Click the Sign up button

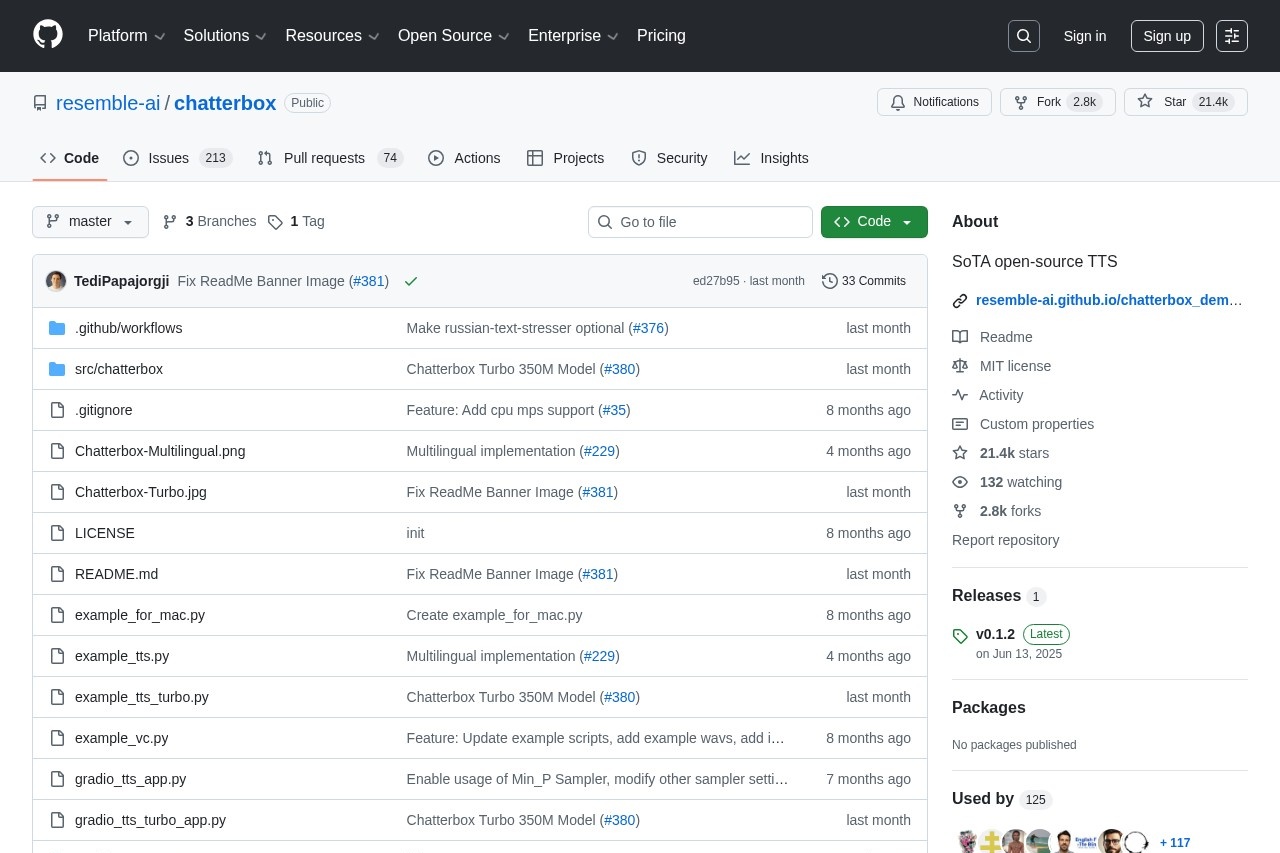[1166, 36]
